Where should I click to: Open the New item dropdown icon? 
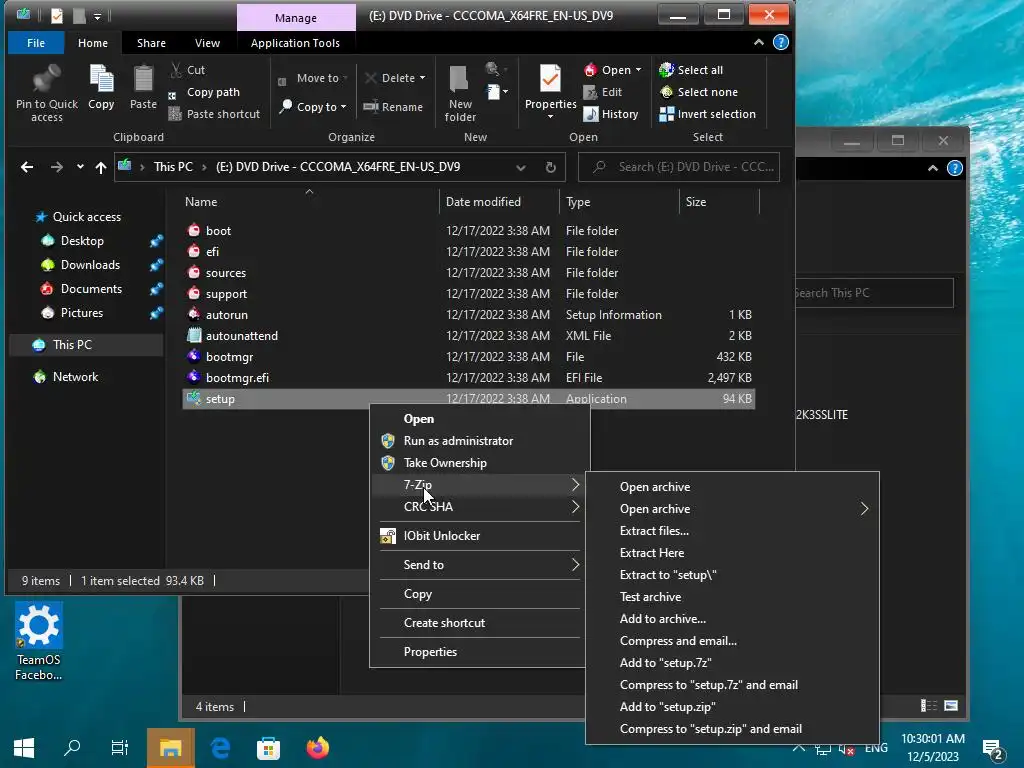tap(497, 92)
